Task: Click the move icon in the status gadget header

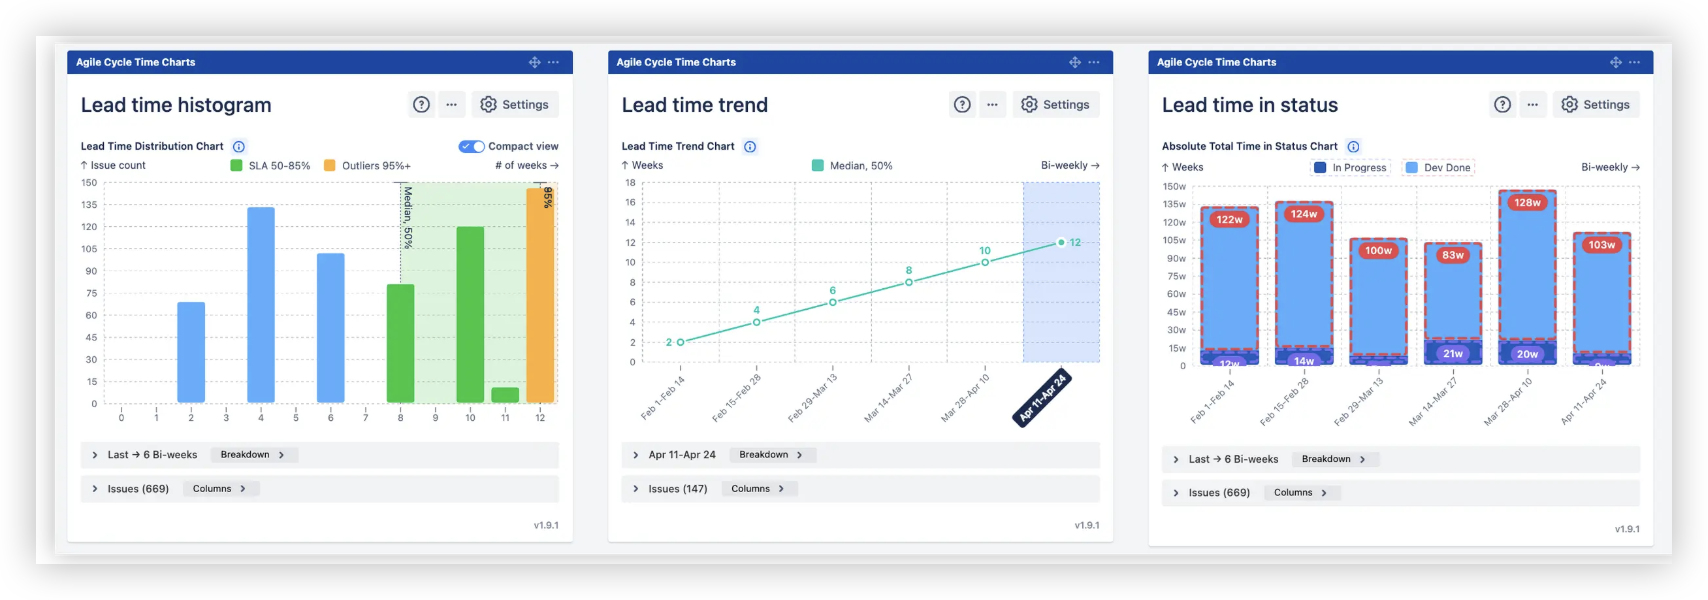Action: pos(1616,62)
